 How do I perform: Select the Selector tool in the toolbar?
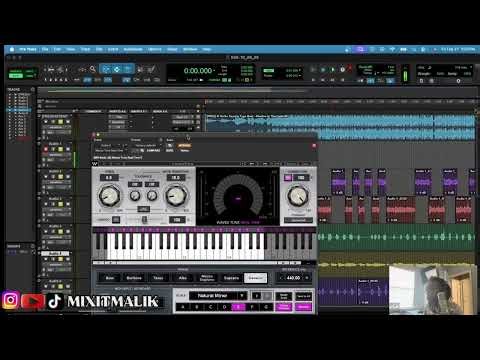117,69
